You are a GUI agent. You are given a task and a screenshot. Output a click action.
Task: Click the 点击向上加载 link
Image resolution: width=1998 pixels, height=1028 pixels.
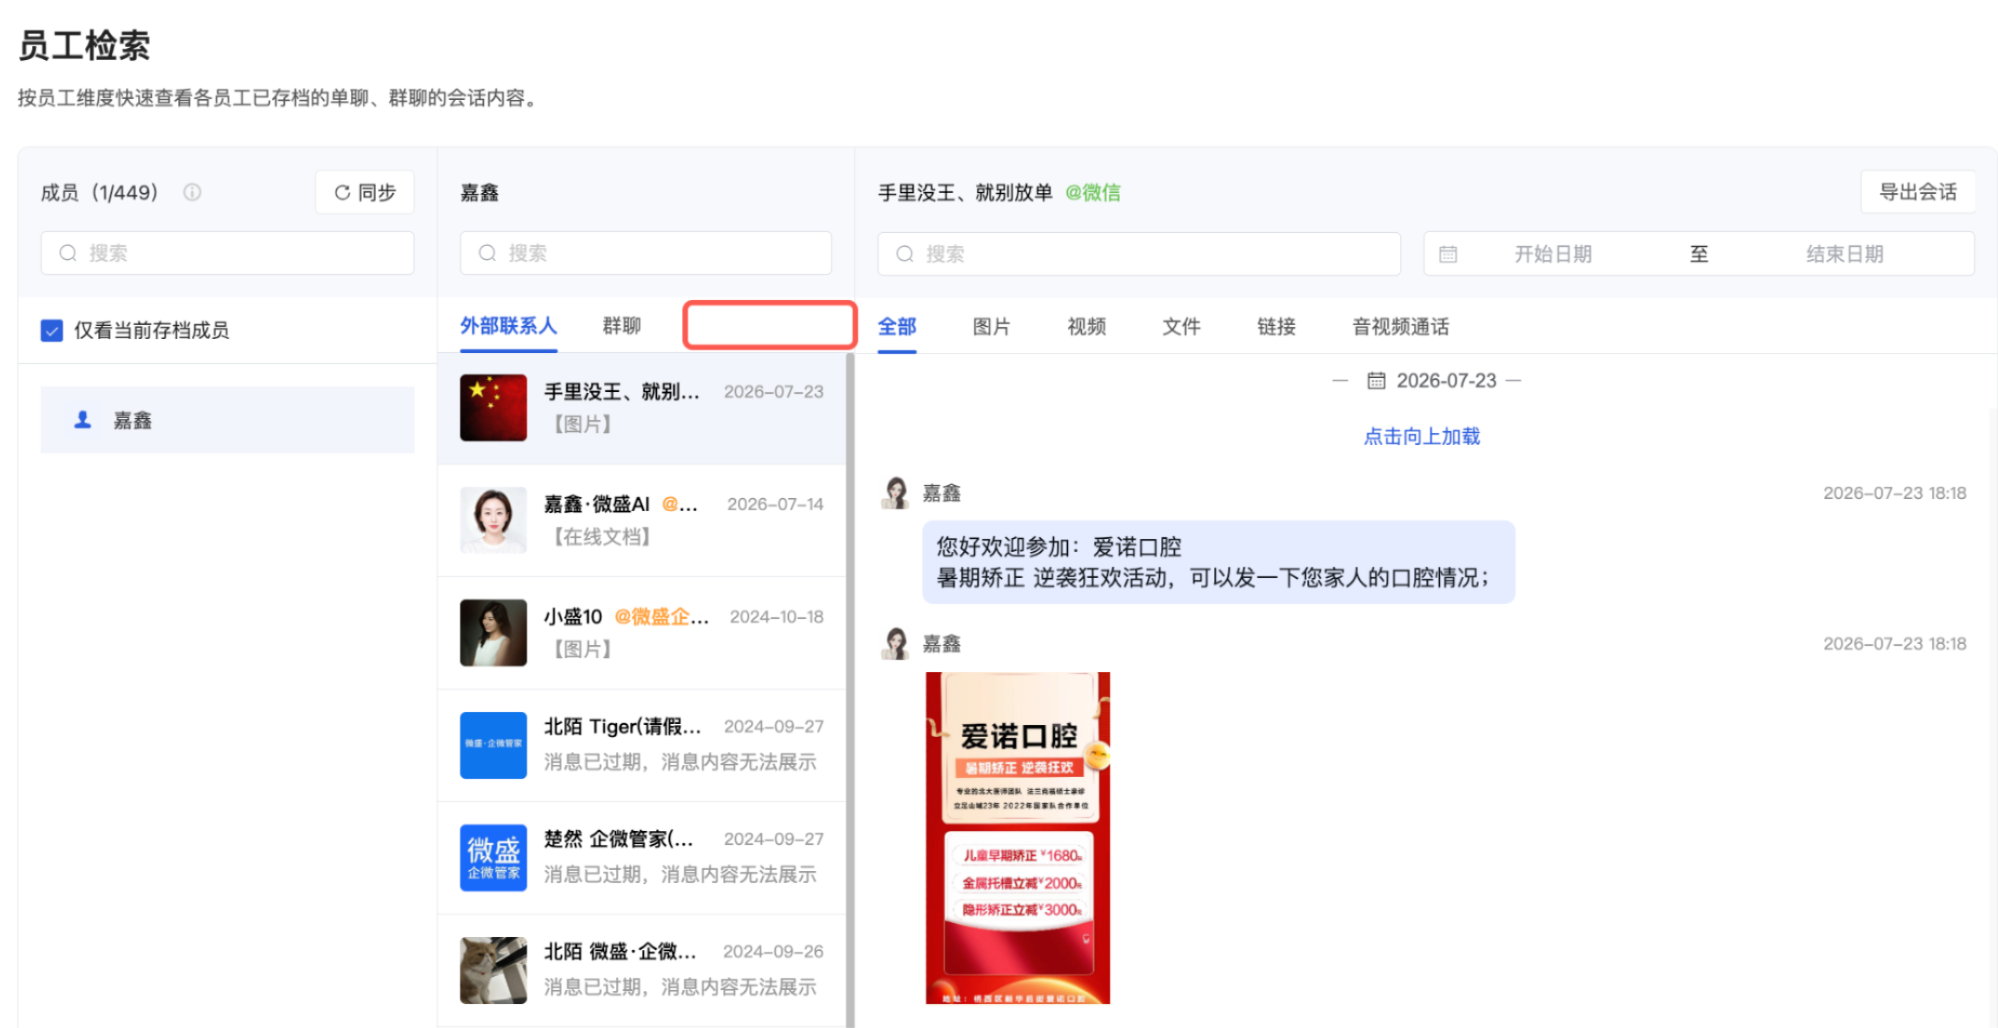[x=1421, y=436]
